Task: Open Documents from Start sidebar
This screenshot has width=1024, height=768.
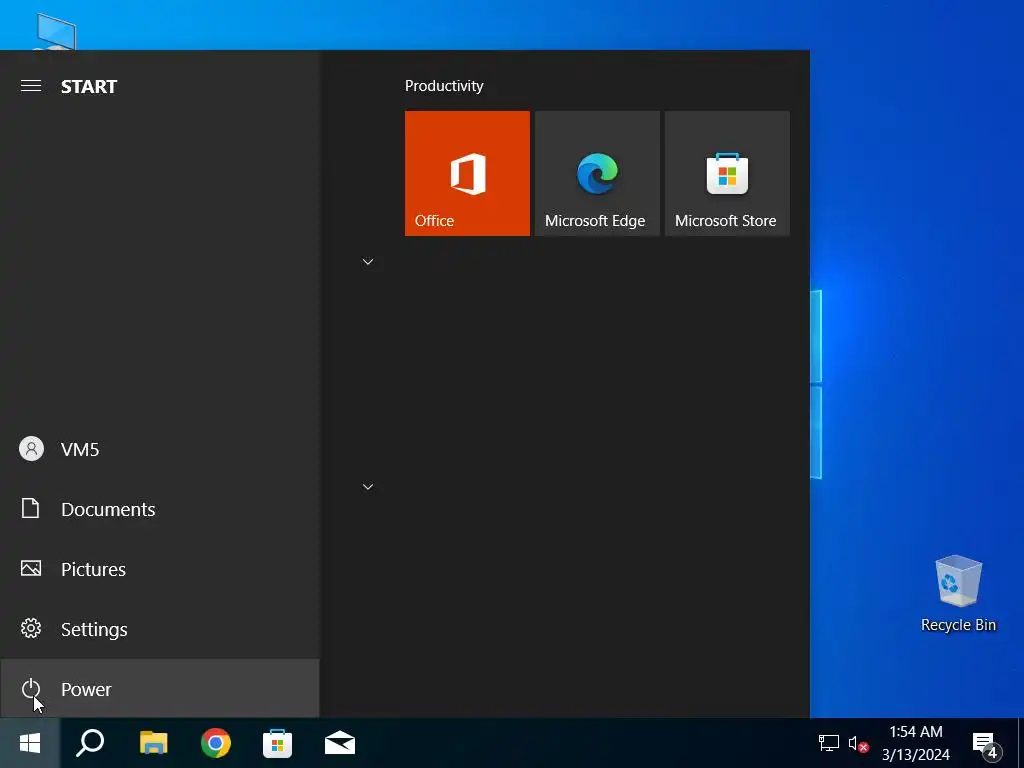Action: (x=159, y=509)
